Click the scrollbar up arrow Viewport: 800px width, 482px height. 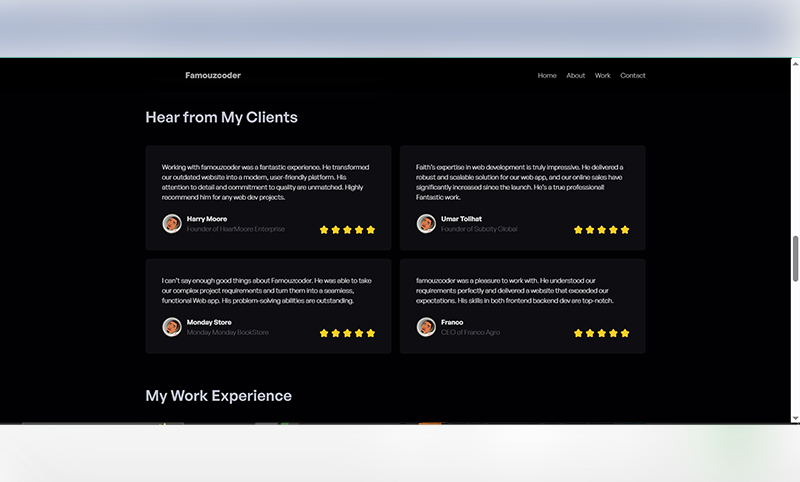pos(795,64)
